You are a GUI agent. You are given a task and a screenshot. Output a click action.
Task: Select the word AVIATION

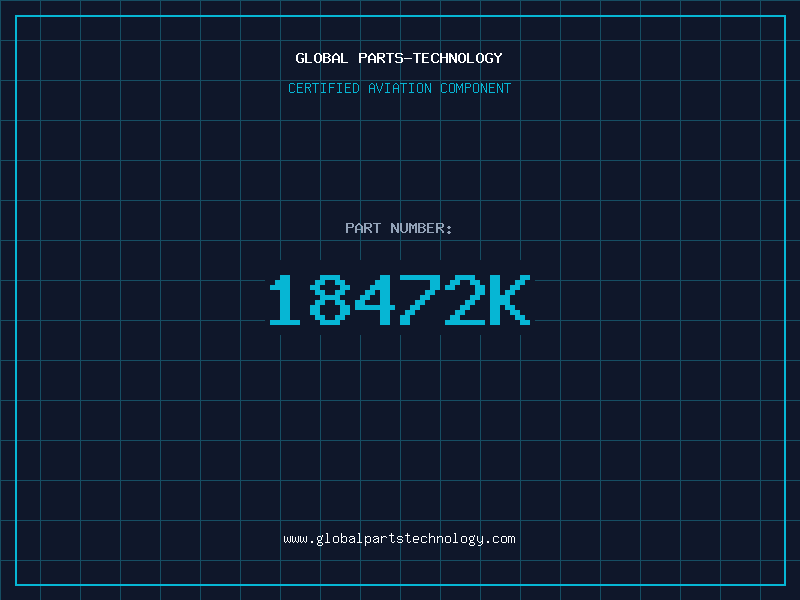coord(400,88)
